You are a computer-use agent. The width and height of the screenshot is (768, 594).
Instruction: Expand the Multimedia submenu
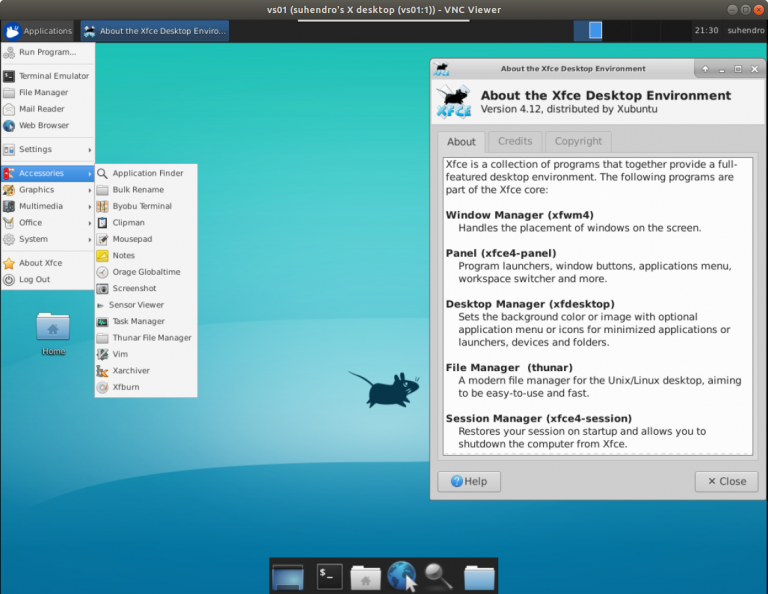[47, 206]
